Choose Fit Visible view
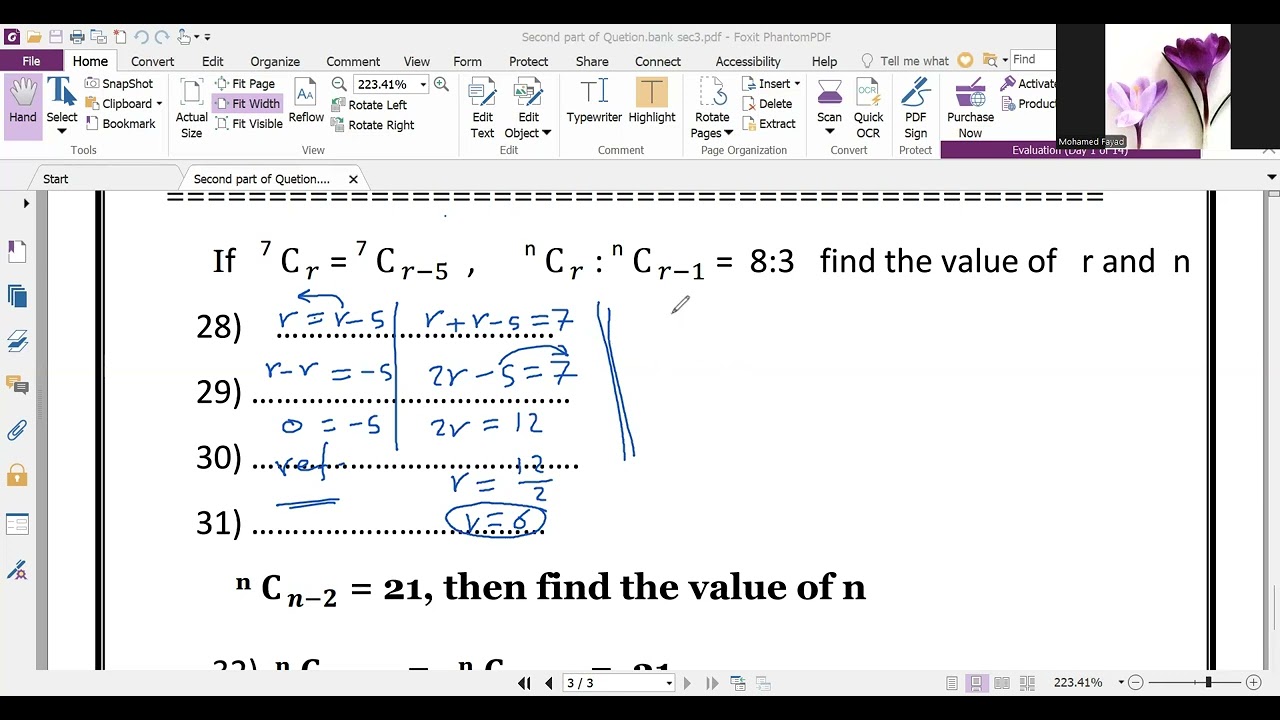The height and width of the screenshot is (720, 1280). (x=248, y=124)
